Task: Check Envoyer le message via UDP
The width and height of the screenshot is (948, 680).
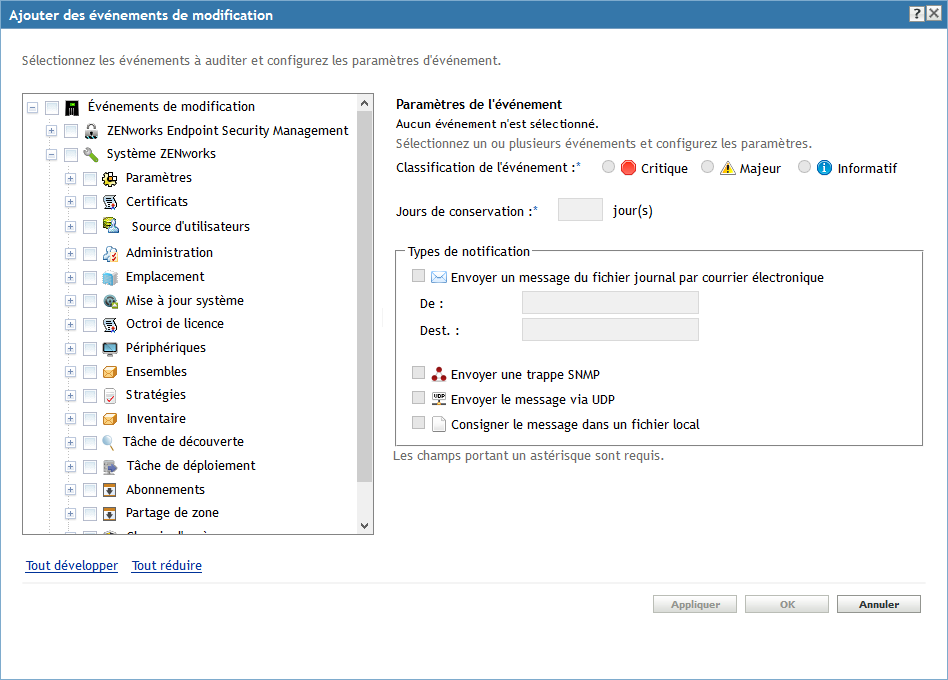Action: [x=418, y=397]
